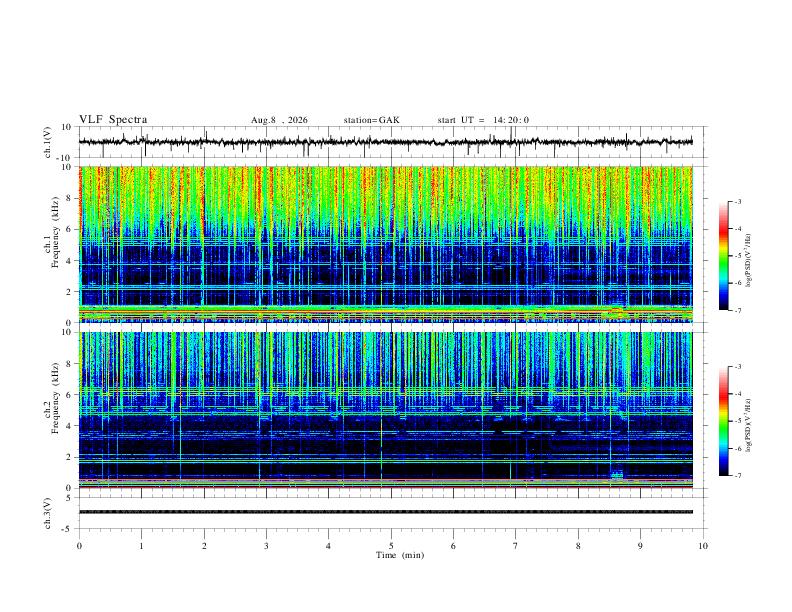This screenshot has width=792, height=612.
Task: Click the ch.1 spectrogram upper panel
Action: (x=386, y=244)
